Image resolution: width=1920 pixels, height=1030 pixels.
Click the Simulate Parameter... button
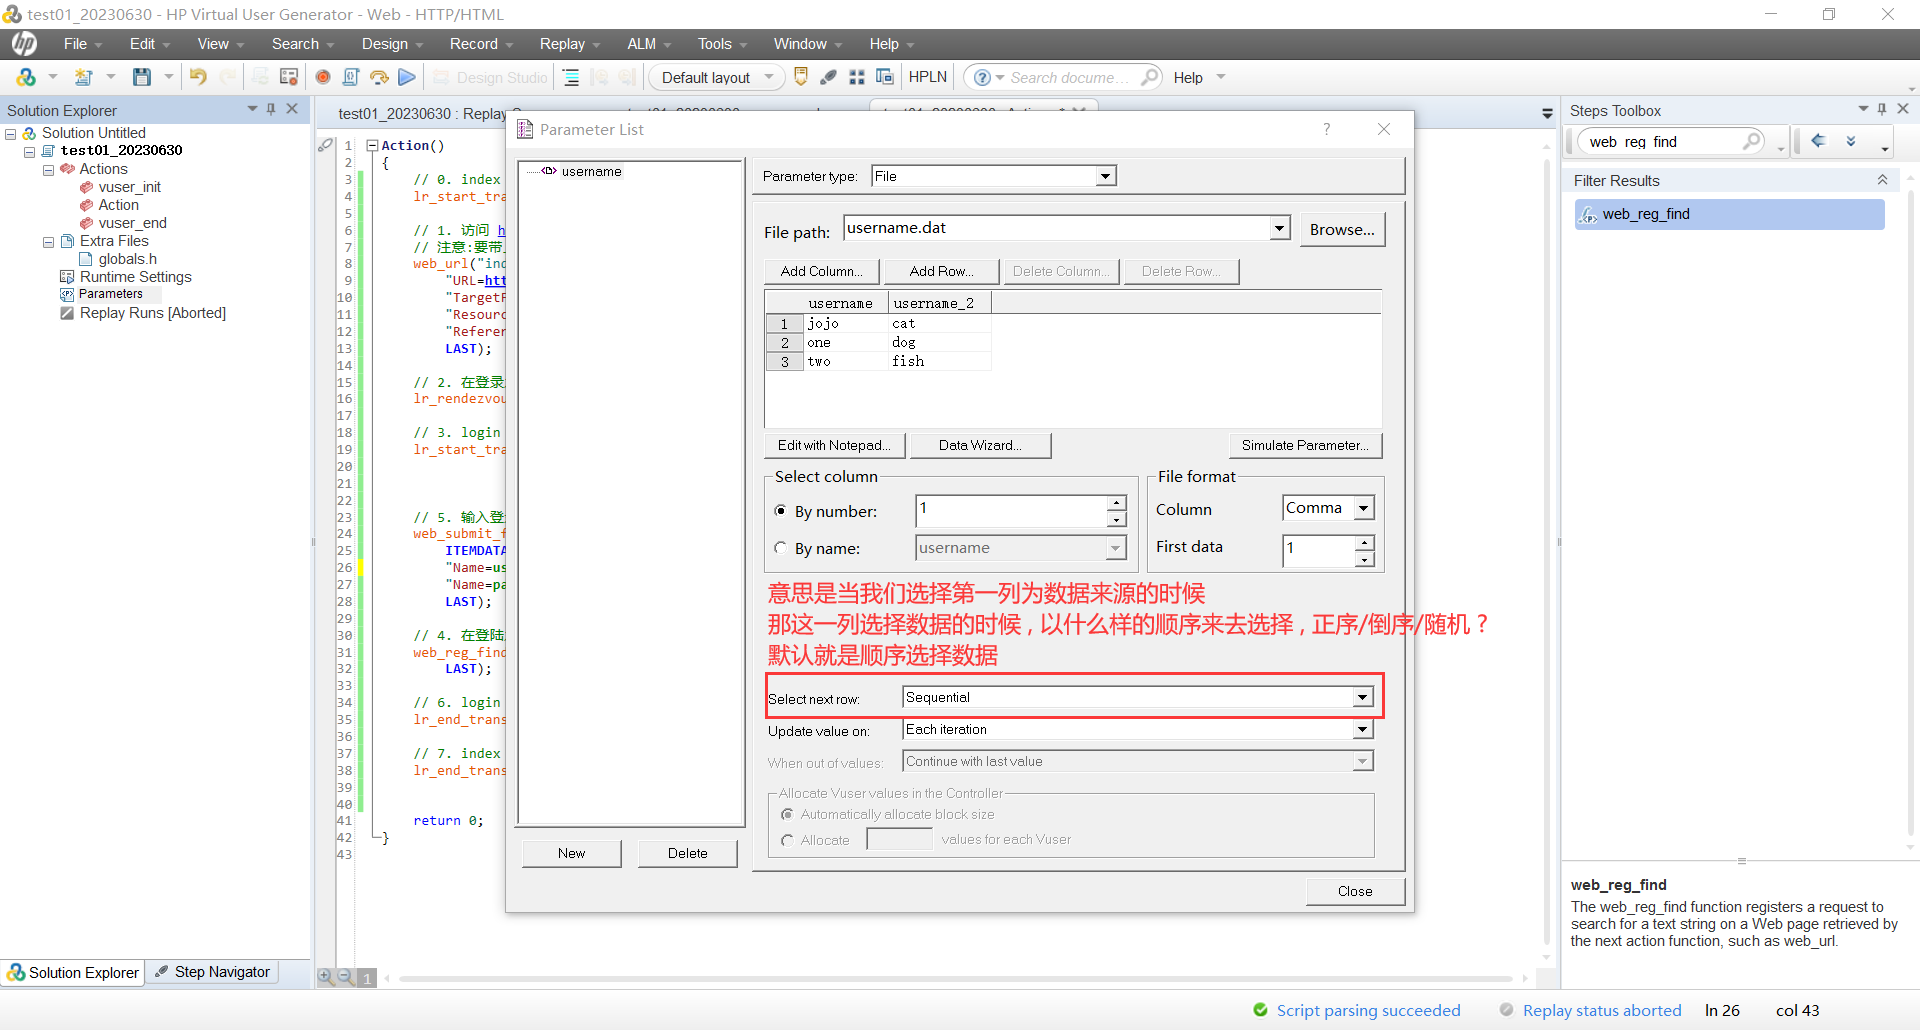[x=1305, y=445]
